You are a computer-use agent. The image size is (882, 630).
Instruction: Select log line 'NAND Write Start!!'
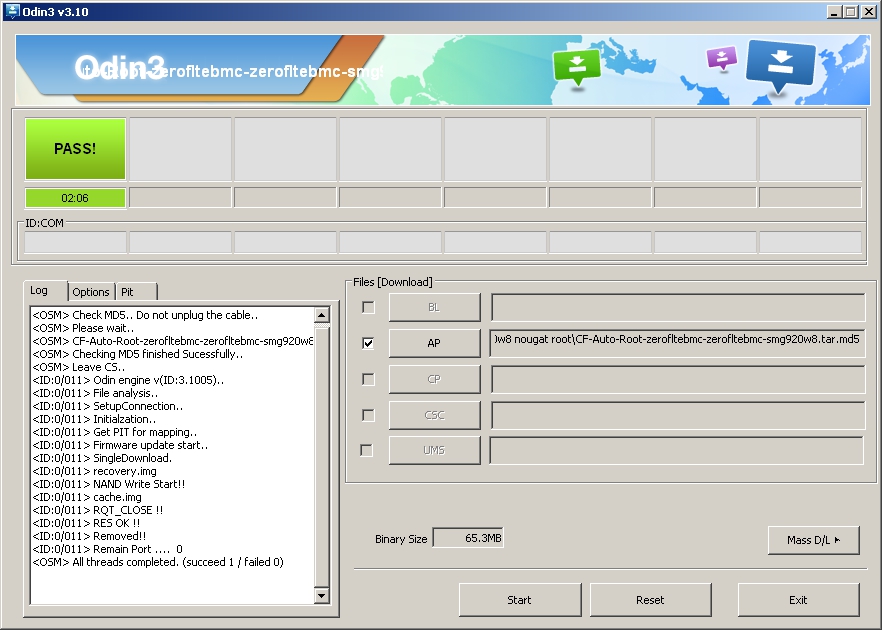[109, 484]
